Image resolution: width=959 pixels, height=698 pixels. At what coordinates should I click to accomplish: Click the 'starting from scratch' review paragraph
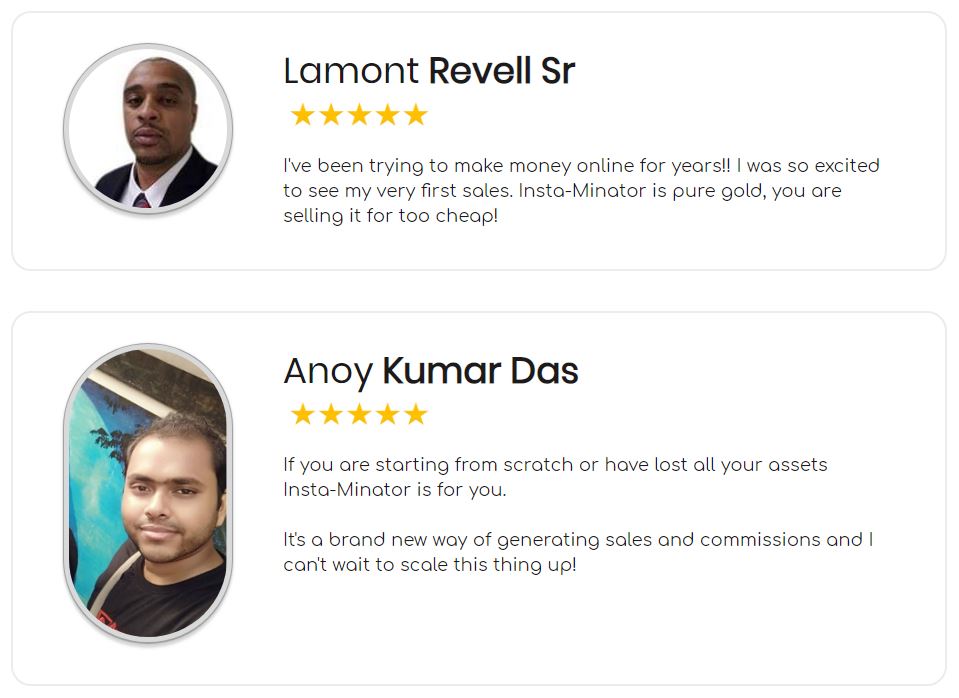tap(555, 477)
